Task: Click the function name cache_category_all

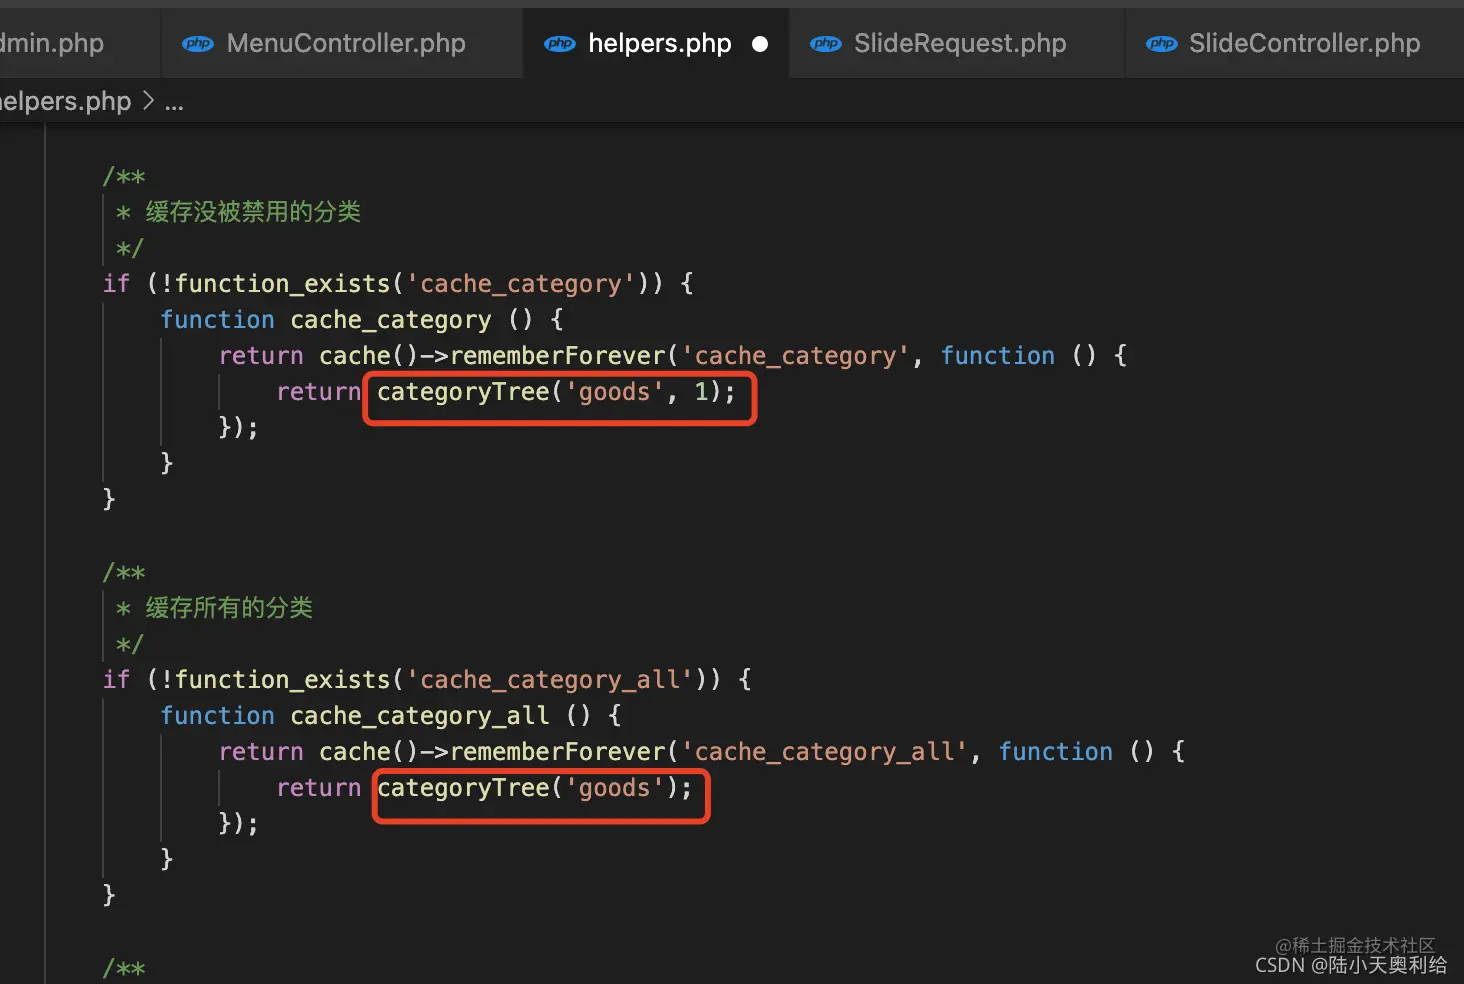Action: (420, 716)
